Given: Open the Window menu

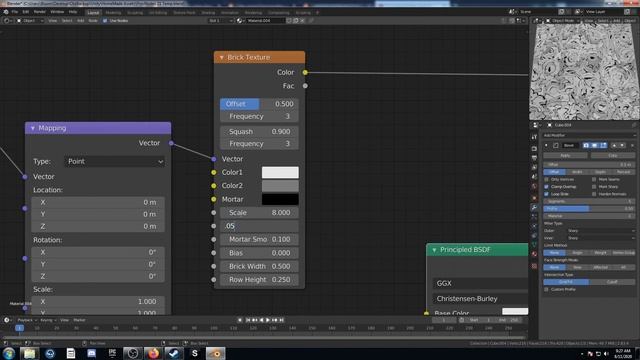Looking at the screenshot, I should point(57,12).
